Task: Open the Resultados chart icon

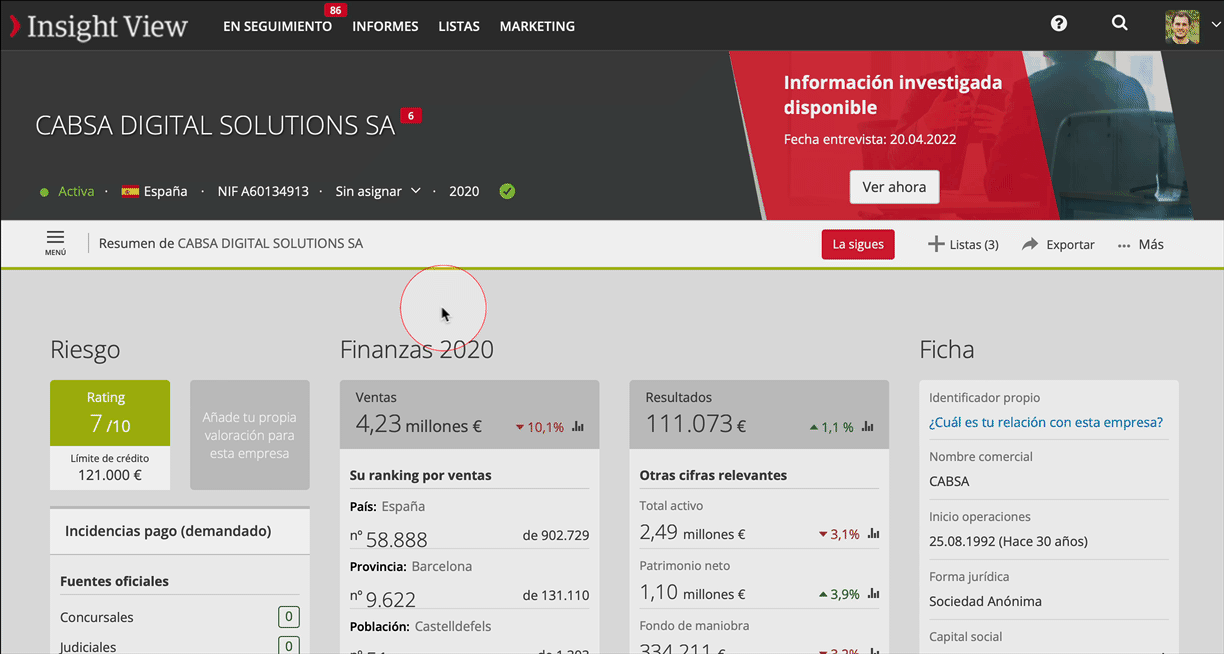Action: [x=867, y=427]
